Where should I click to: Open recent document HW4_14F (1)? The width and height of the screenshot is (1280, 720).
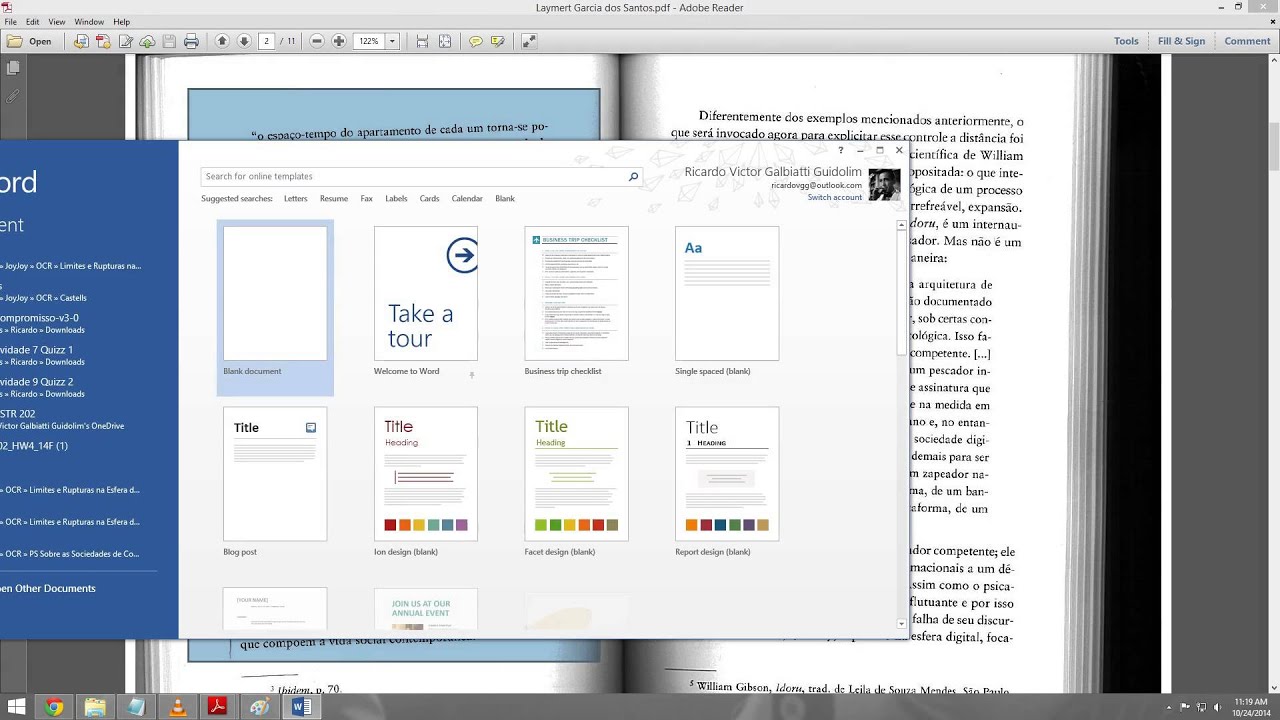35,446
